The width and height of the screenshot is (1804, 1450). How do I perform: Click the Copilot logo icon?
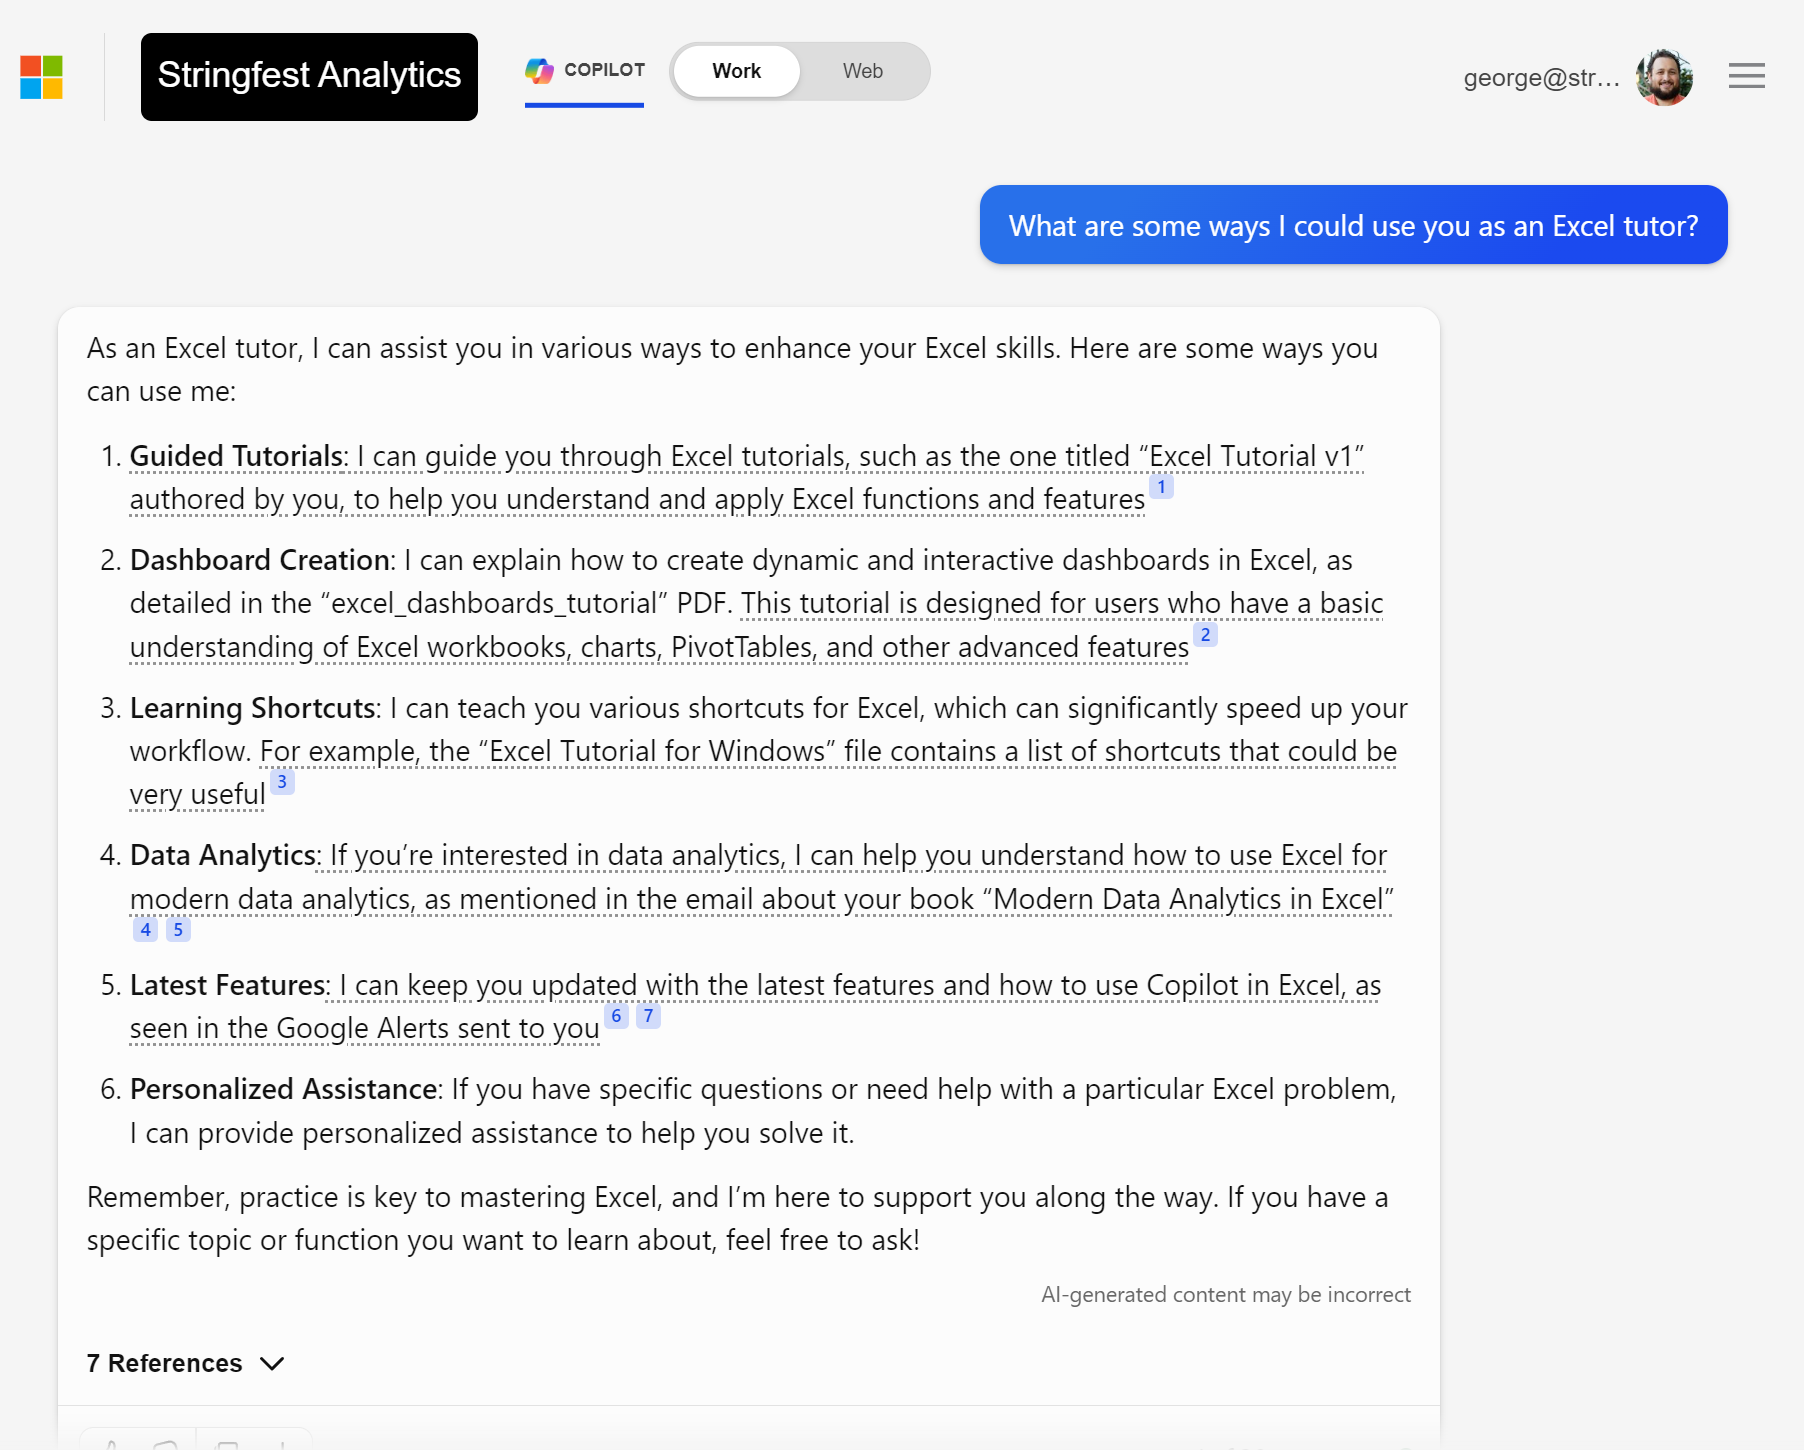coord(540,70)
